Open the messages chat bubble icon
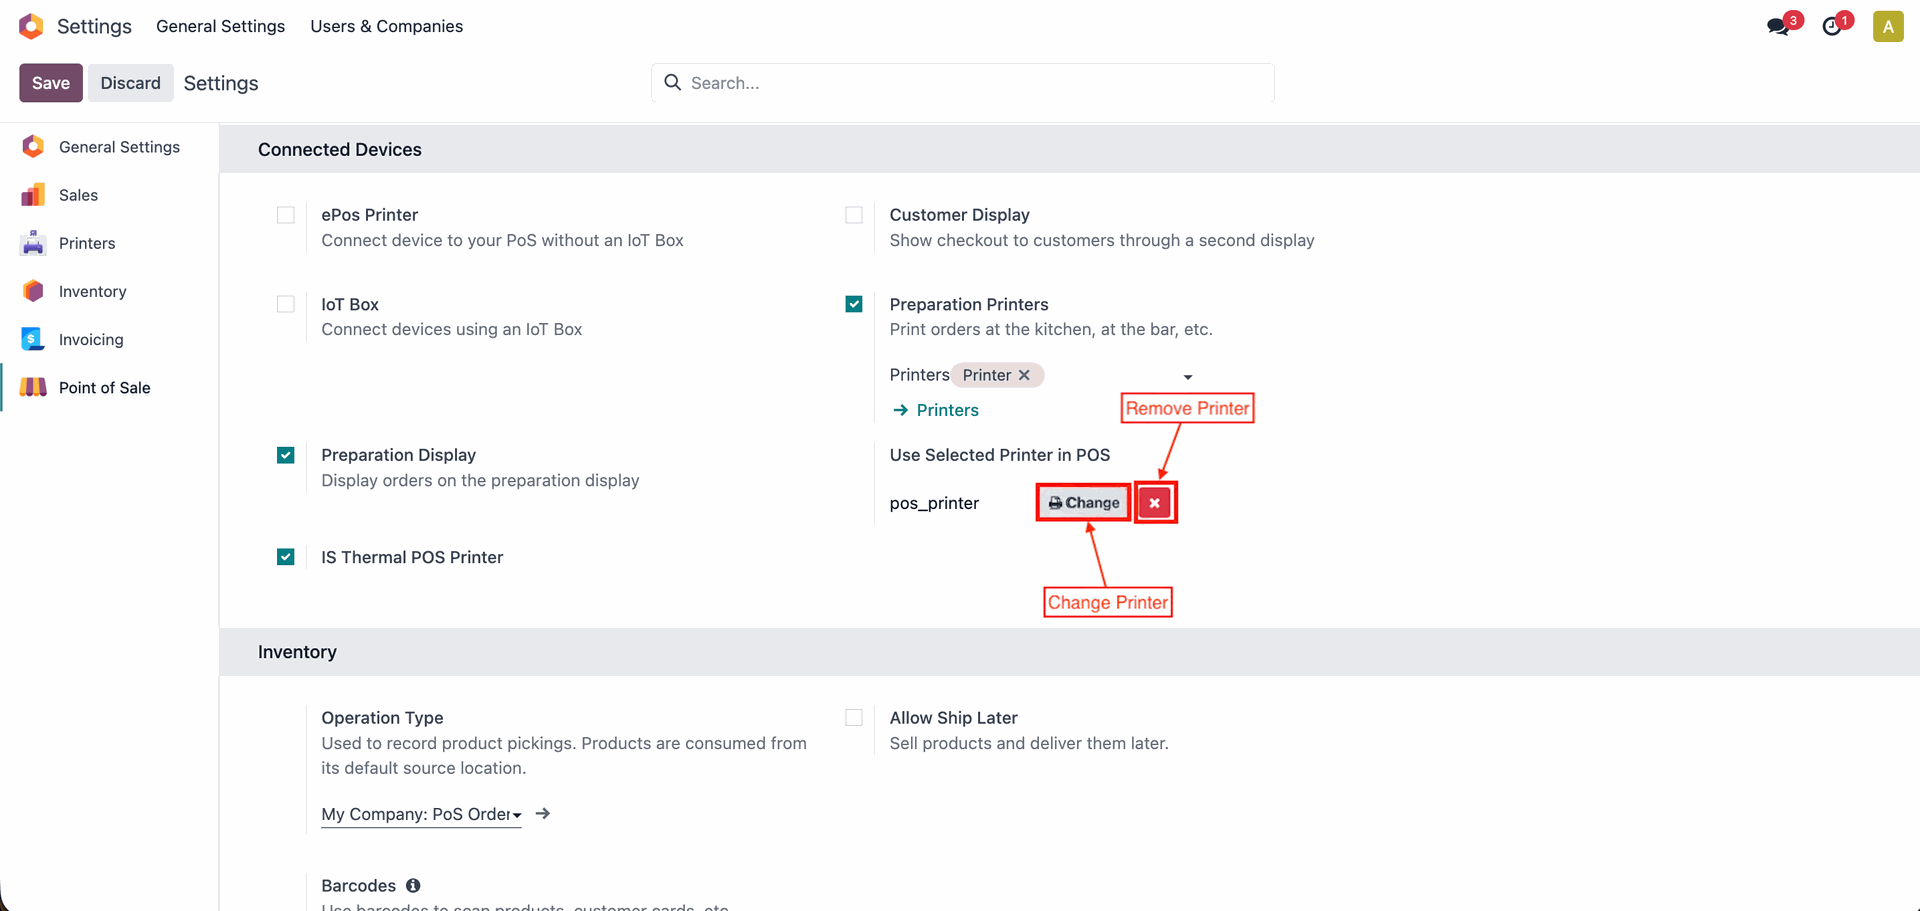Screen dimensions: 1920x911 [x=1778, y=27]
